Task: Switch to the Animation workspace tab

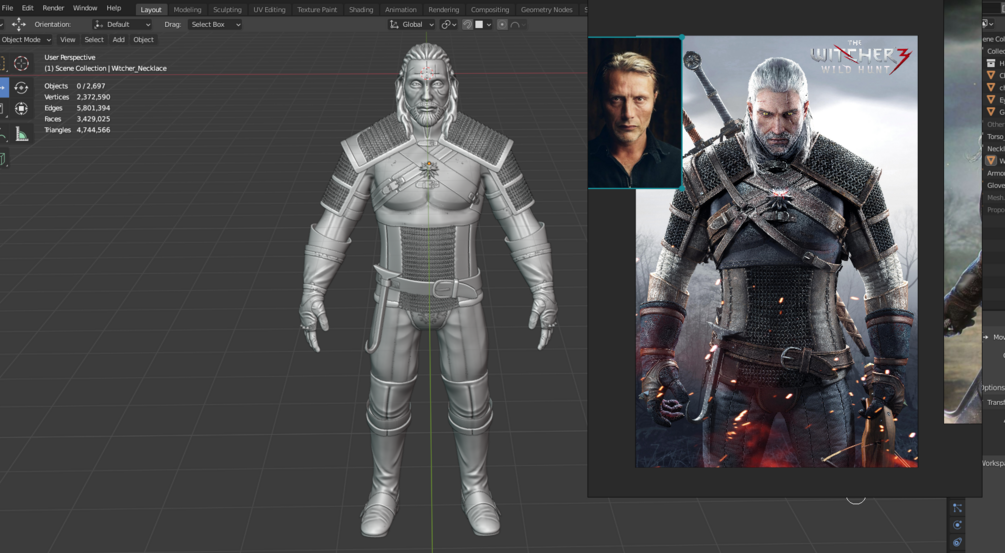Action: (401, 10)
